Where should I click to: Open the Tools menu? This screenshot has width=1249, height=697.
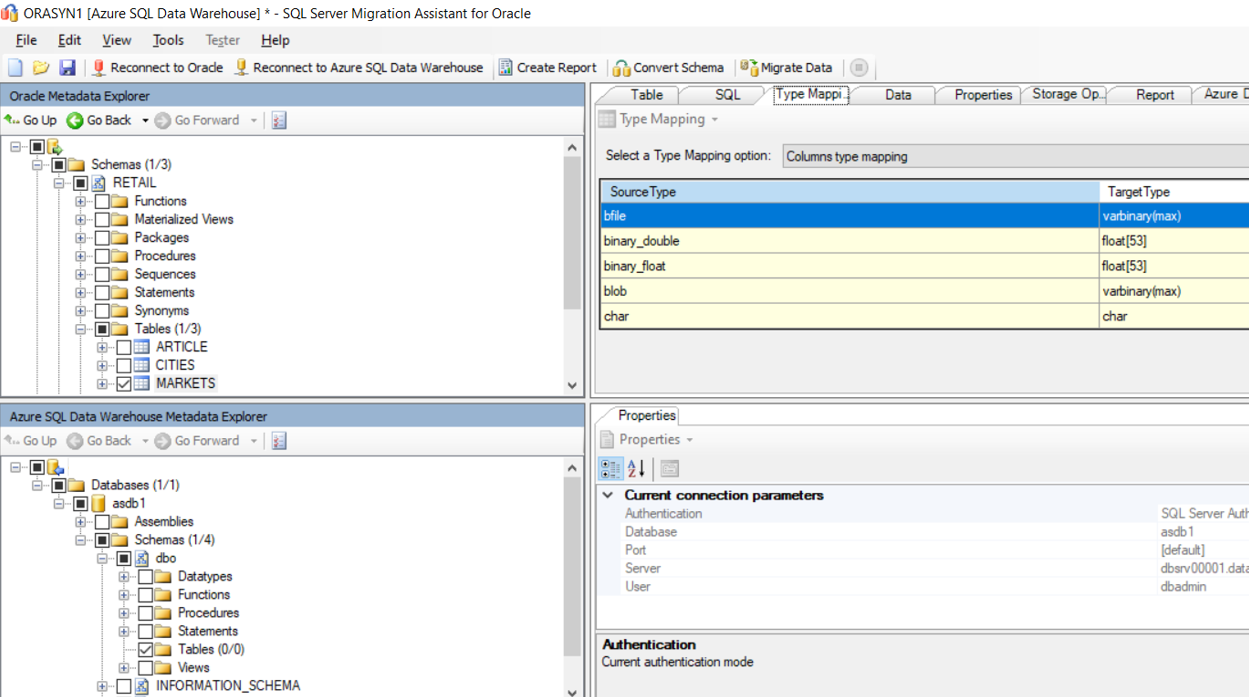point(168,40)
